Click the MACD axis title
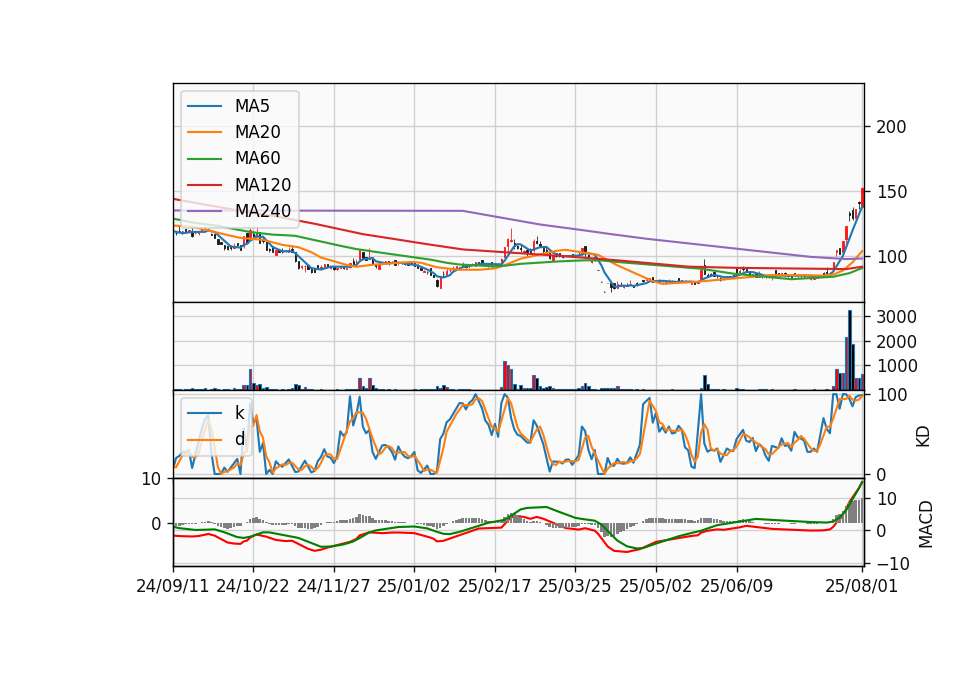960x690 pixels. (x=926, y=524)
